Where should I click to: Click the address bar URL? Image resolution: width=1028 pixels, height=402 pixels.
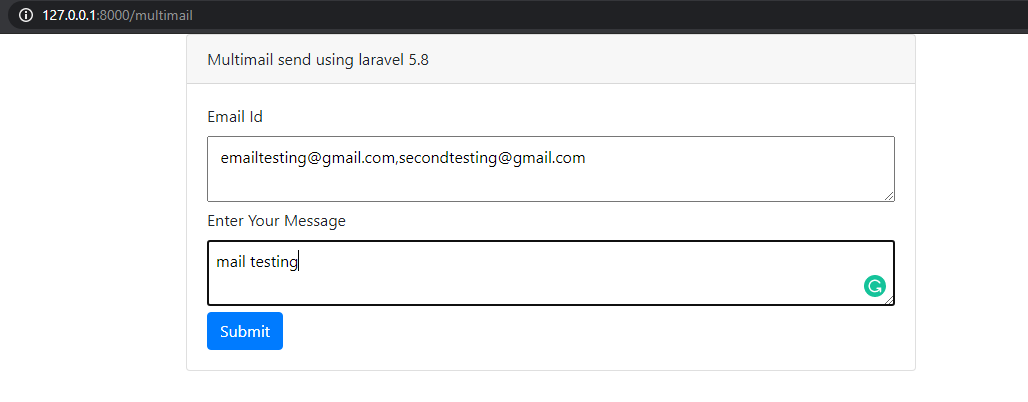coord(118,16)
